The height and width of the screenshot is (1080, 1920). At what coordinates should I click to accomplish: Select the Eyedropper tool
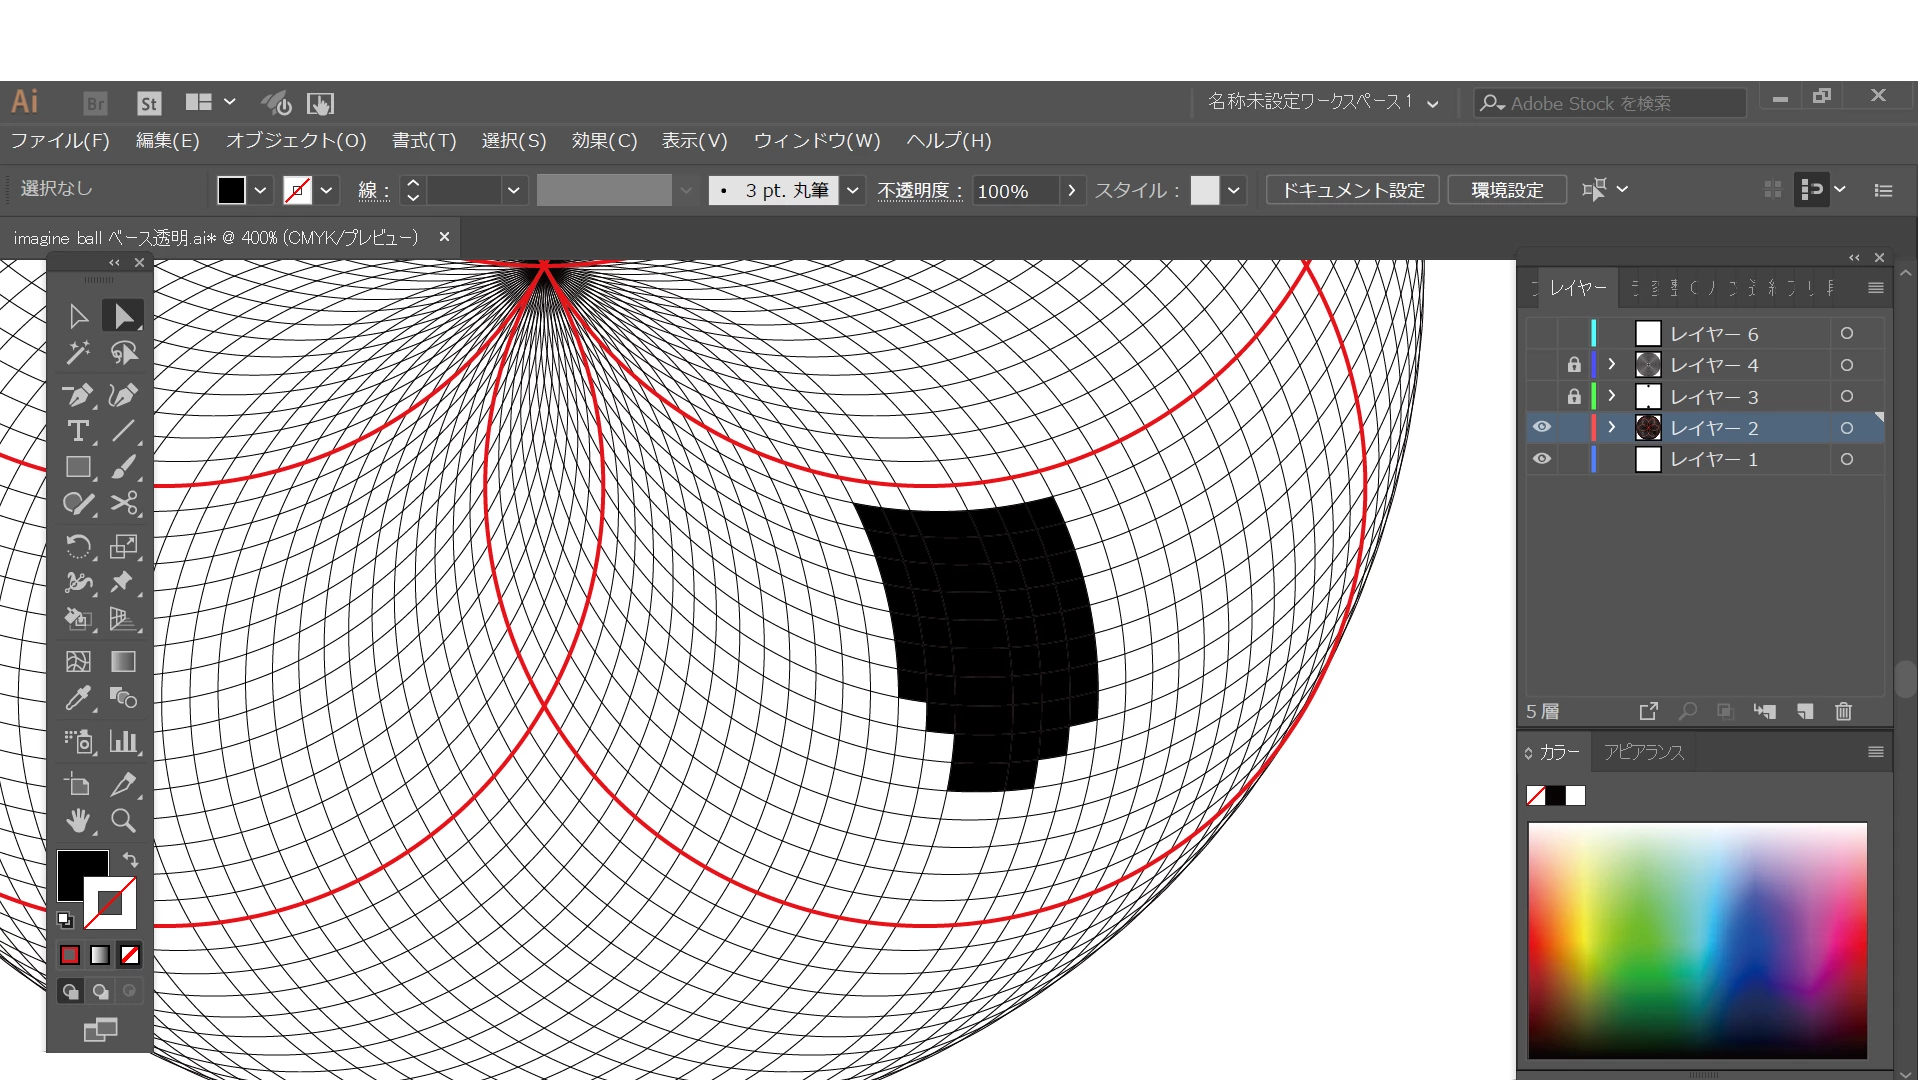pos(78,698)
